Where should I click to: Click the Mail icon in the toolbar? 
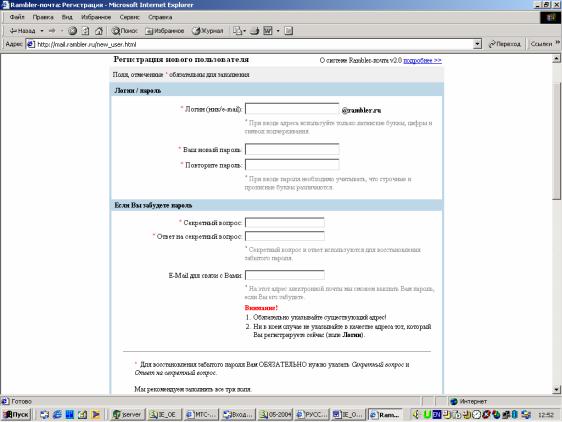pos(239,31)
